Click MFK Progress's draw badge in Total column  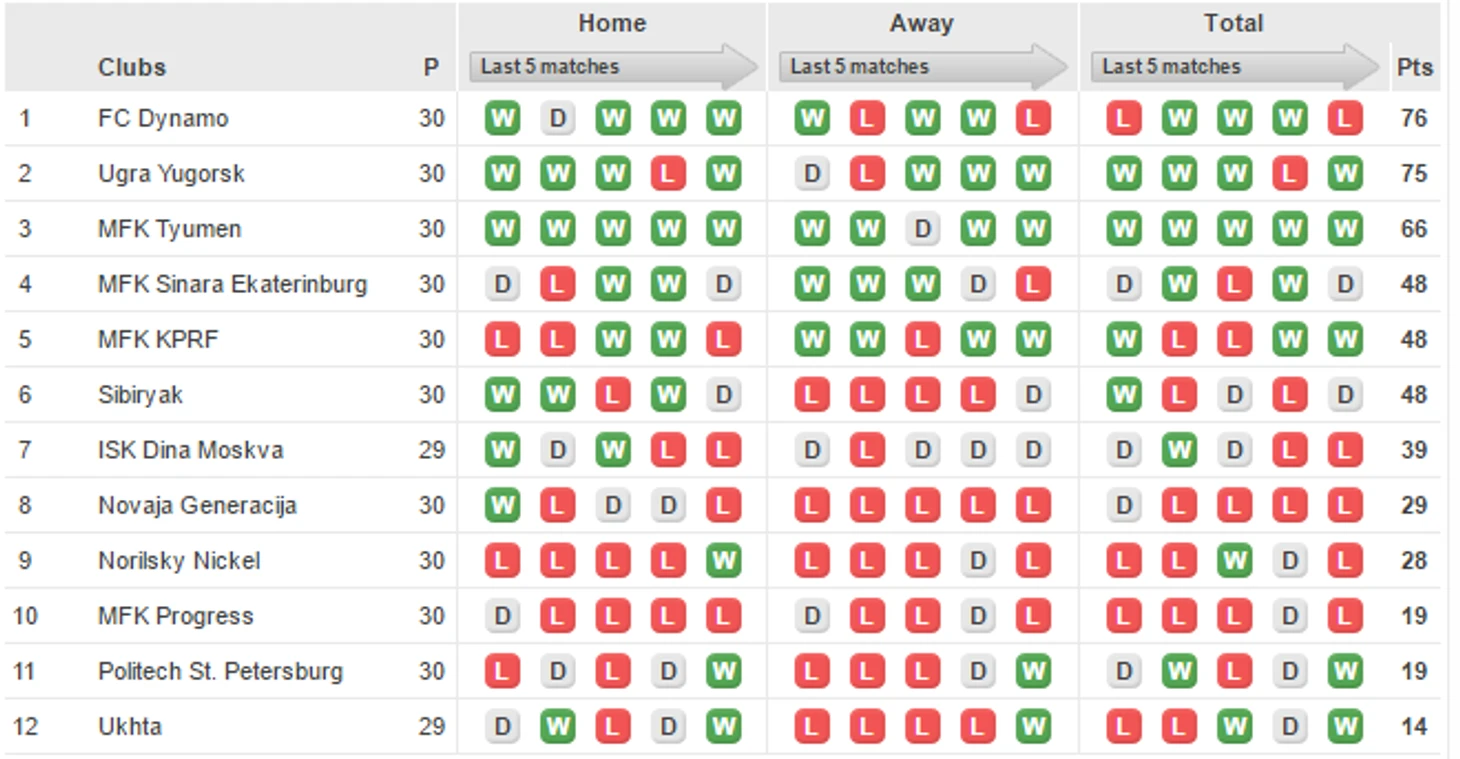(1290, 616)
